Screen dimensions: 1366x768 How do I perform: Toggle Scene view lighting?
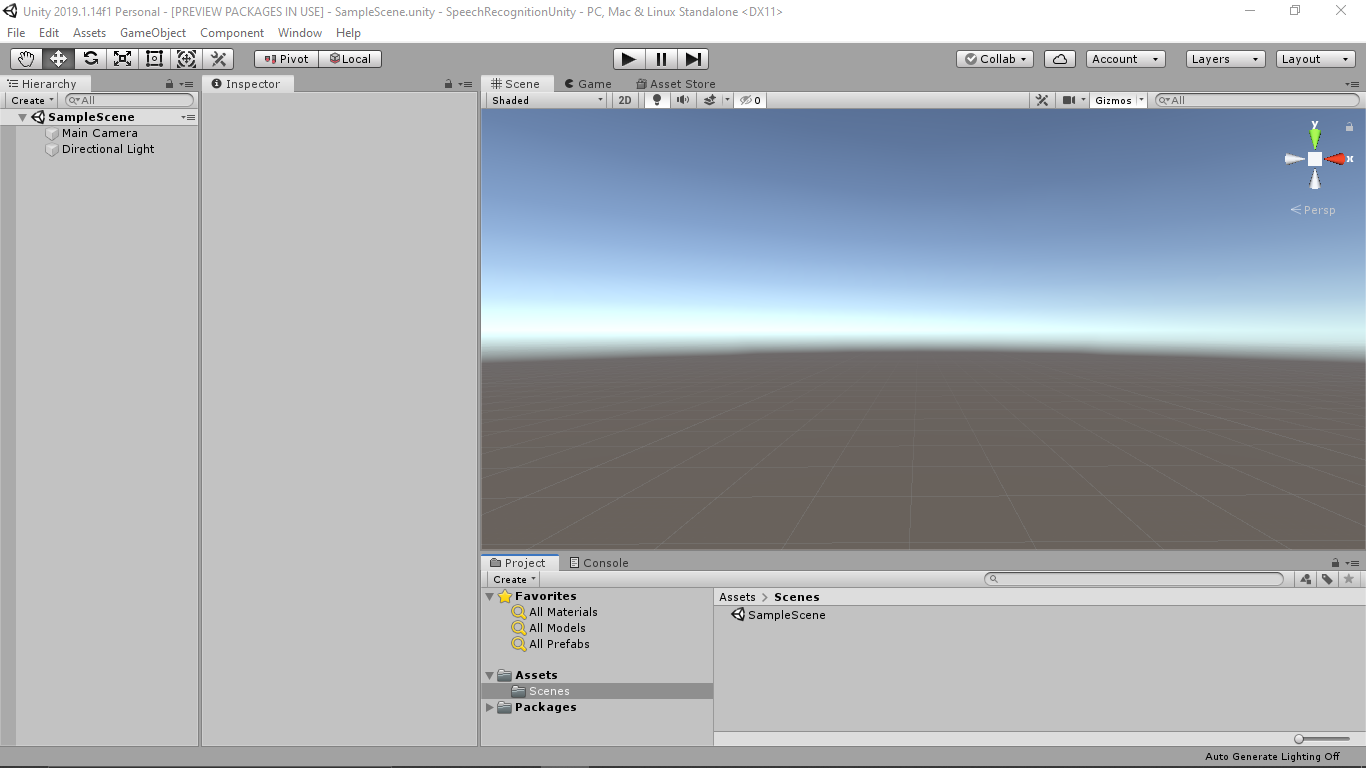coord(655,100)
